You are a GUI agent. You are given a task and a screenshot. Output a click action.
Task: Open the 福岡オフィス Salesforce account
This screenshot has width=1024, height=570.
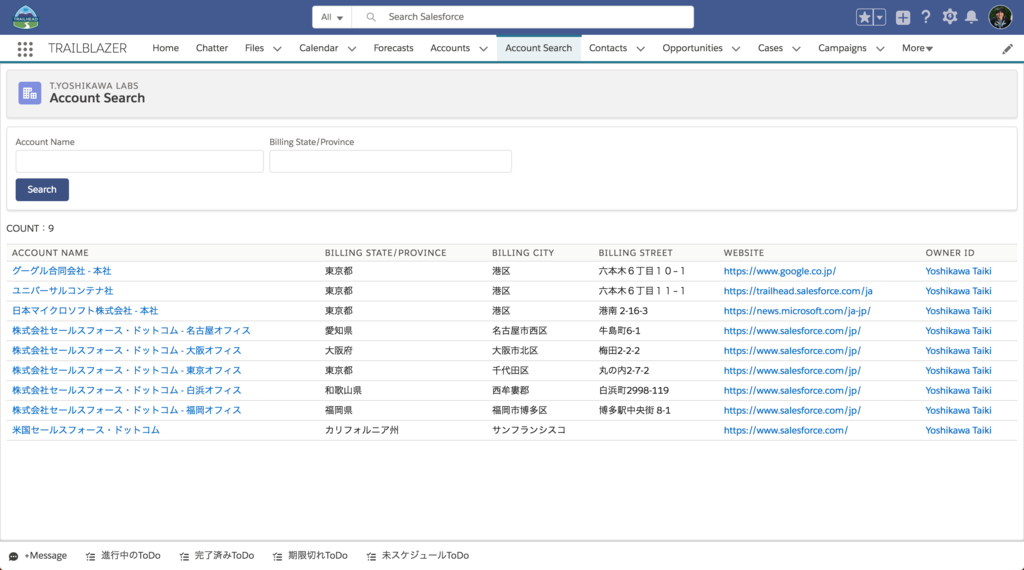click(x=127, y=411)
